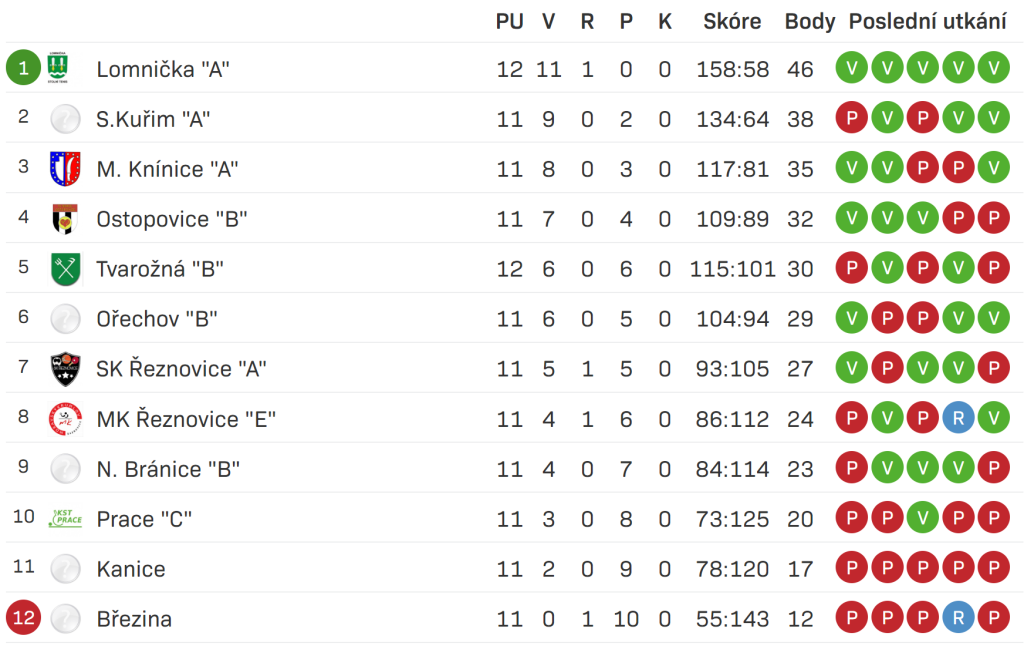
Task: Click the Poslední utkání column header
Action: 927,22
